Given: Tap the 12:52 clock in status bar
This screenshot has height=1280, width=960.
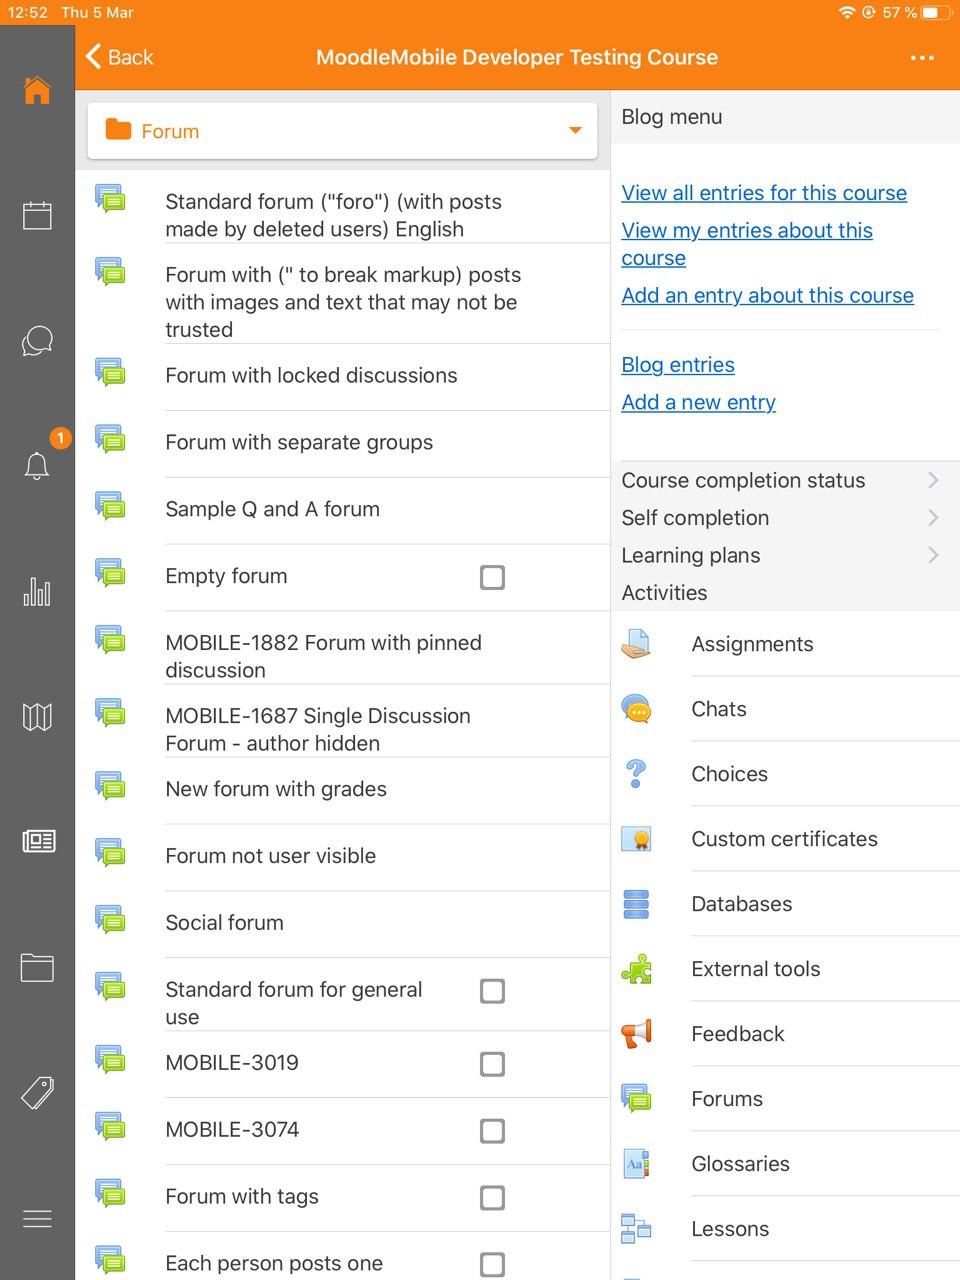Looking at the screenshot, I should pyautogui.click(x=27, y=13).
